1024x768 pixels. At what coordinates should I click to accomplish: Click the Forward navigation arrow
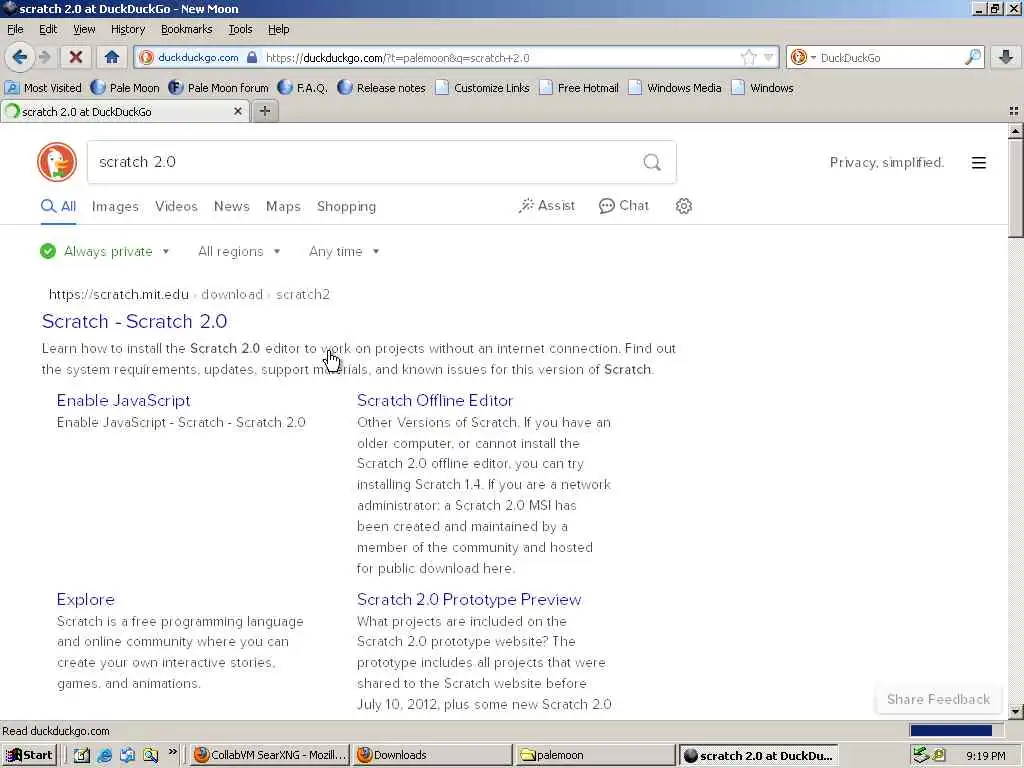44,57
